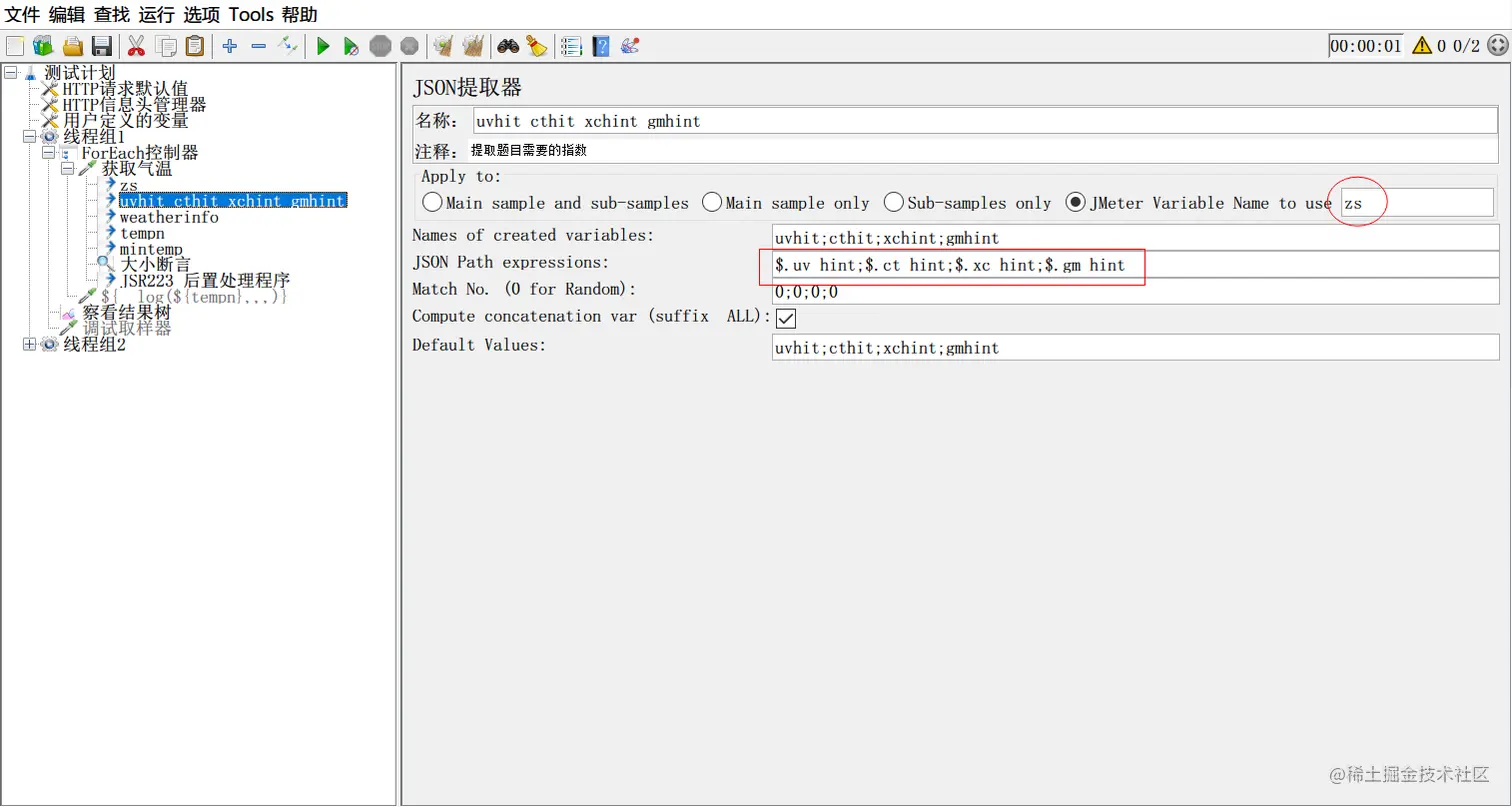Open Help with question mark book icon
Viewport: 1512px width, 807px height.
pos(601,46)
